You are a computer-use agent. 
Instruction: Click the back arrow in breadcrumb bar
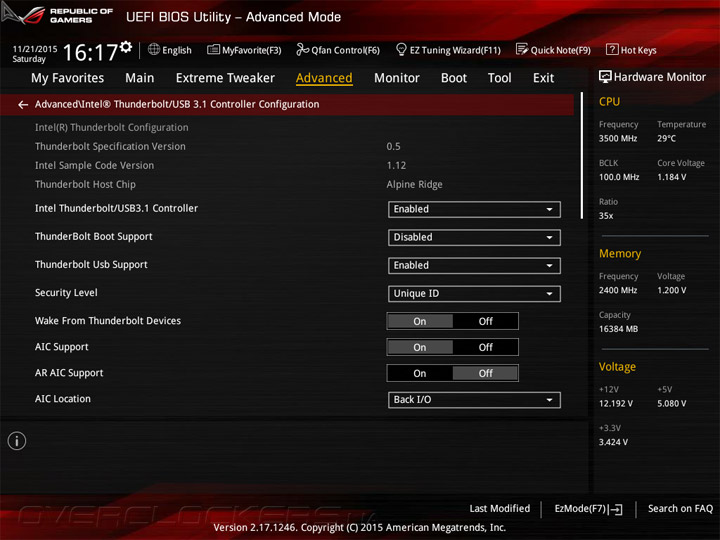pyautogui.click(x=23, y=105)
